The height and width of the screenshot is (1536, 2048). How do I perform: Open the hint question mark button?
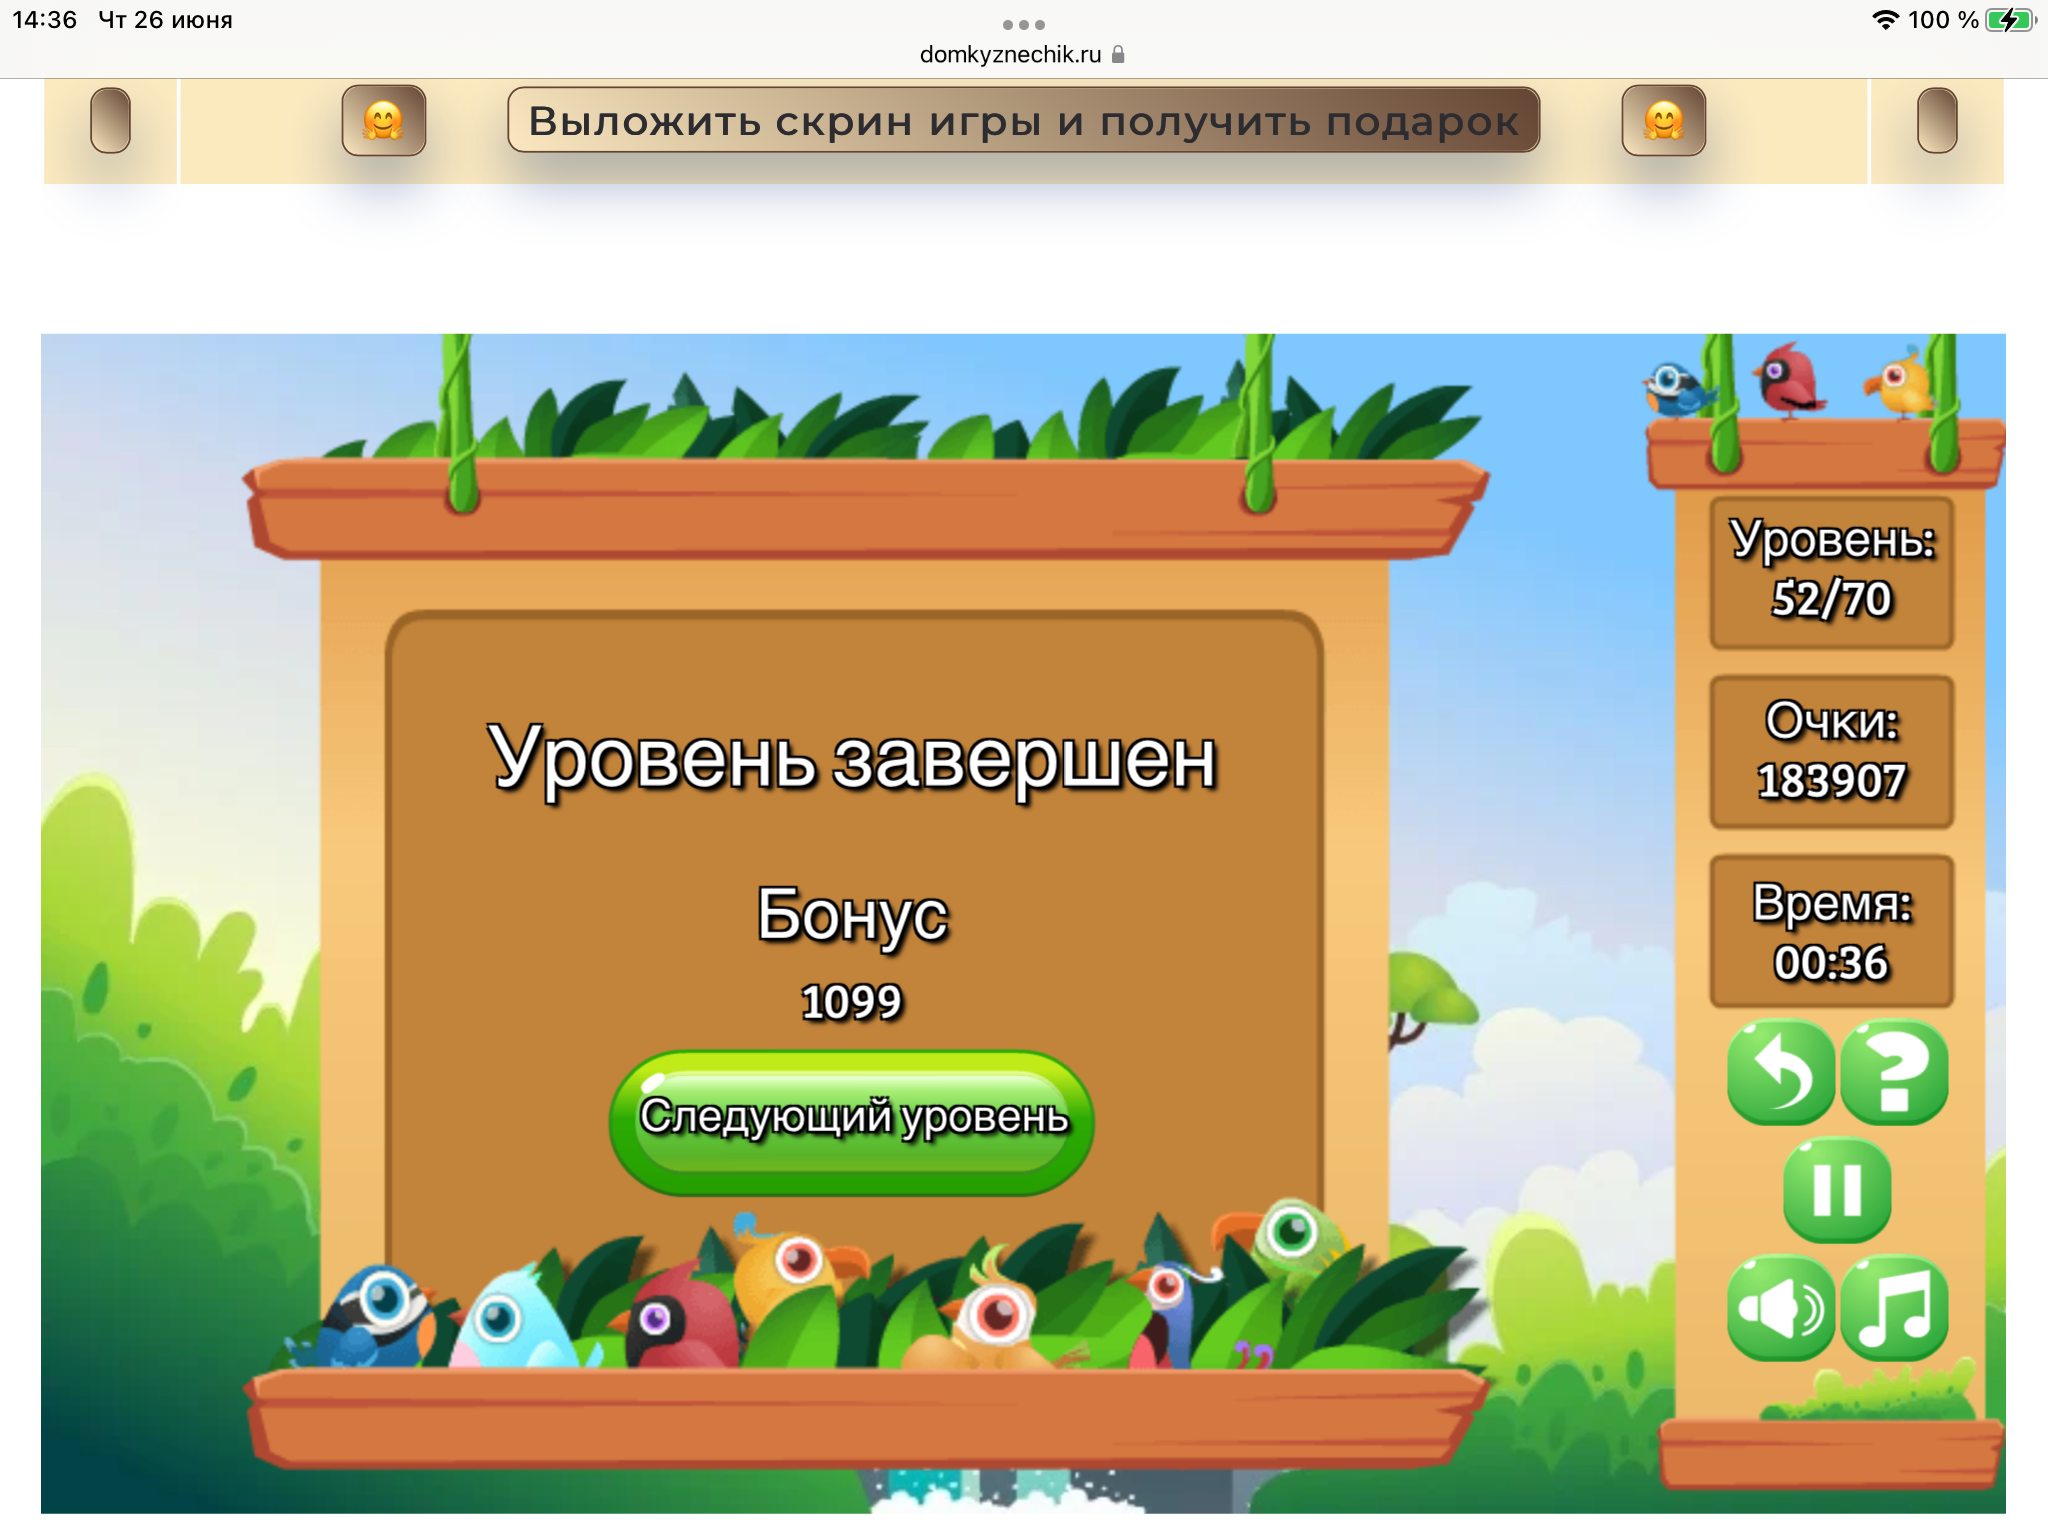tap(1894, 1072)
